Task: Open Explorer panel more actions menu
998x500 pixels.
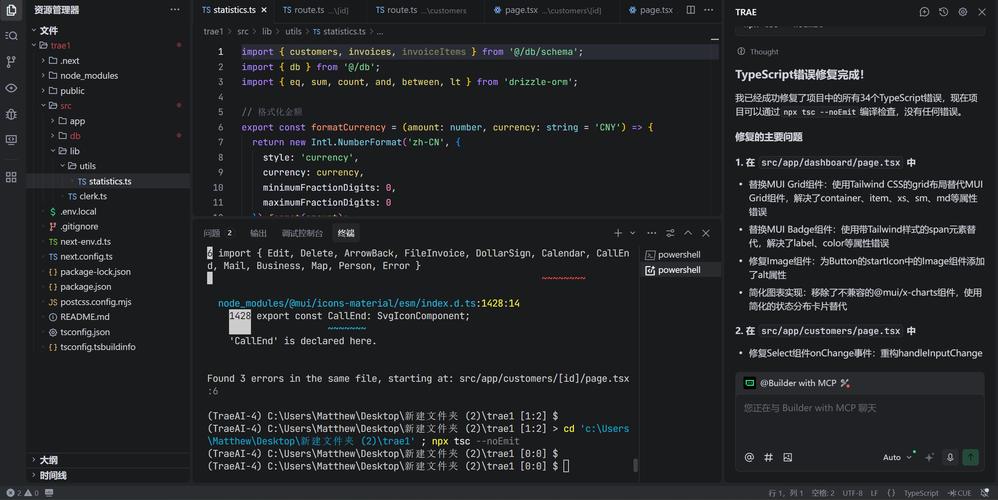Action: coord(175,10)
